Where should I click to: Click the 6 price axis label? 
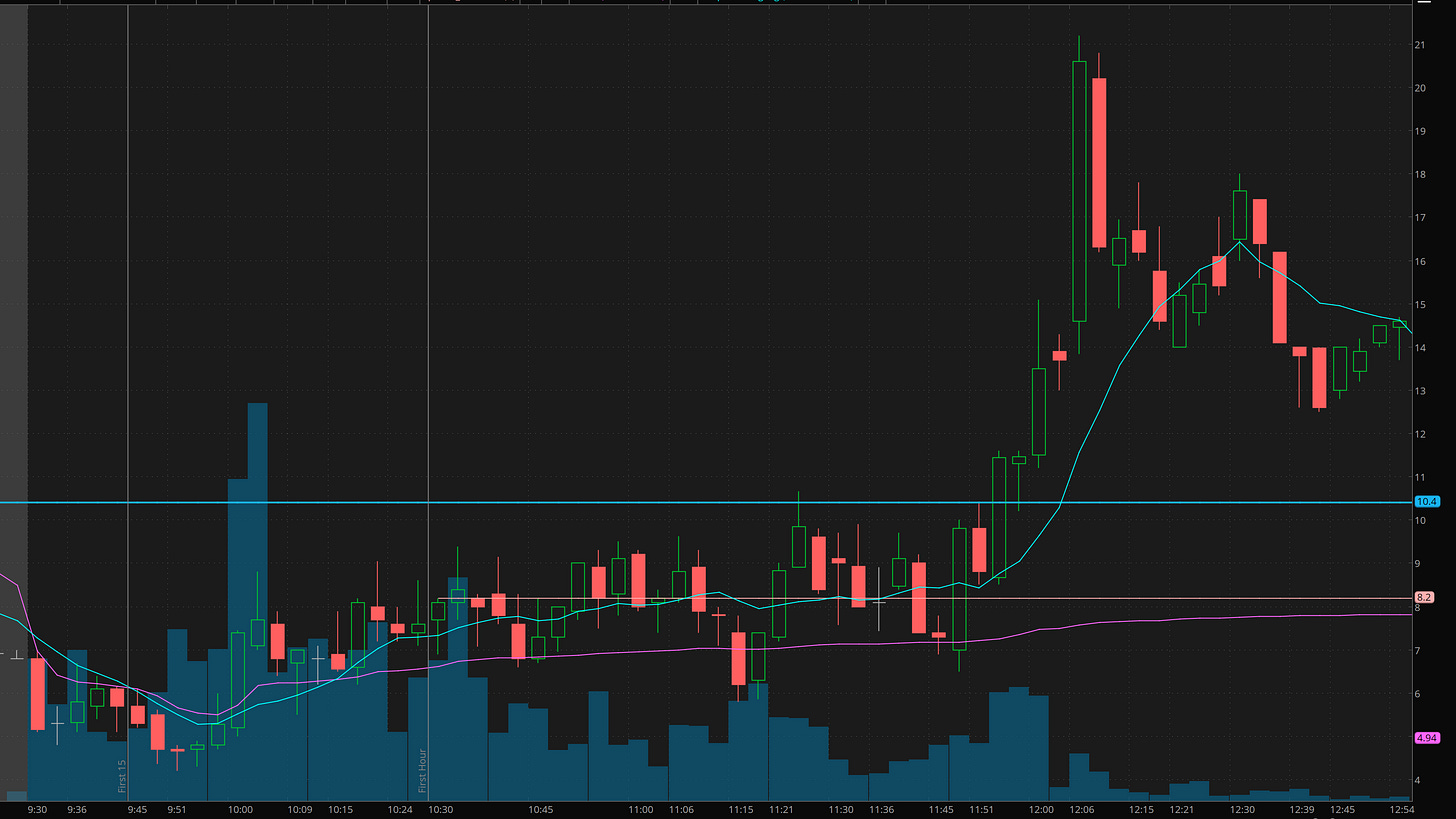[1417, 693]
